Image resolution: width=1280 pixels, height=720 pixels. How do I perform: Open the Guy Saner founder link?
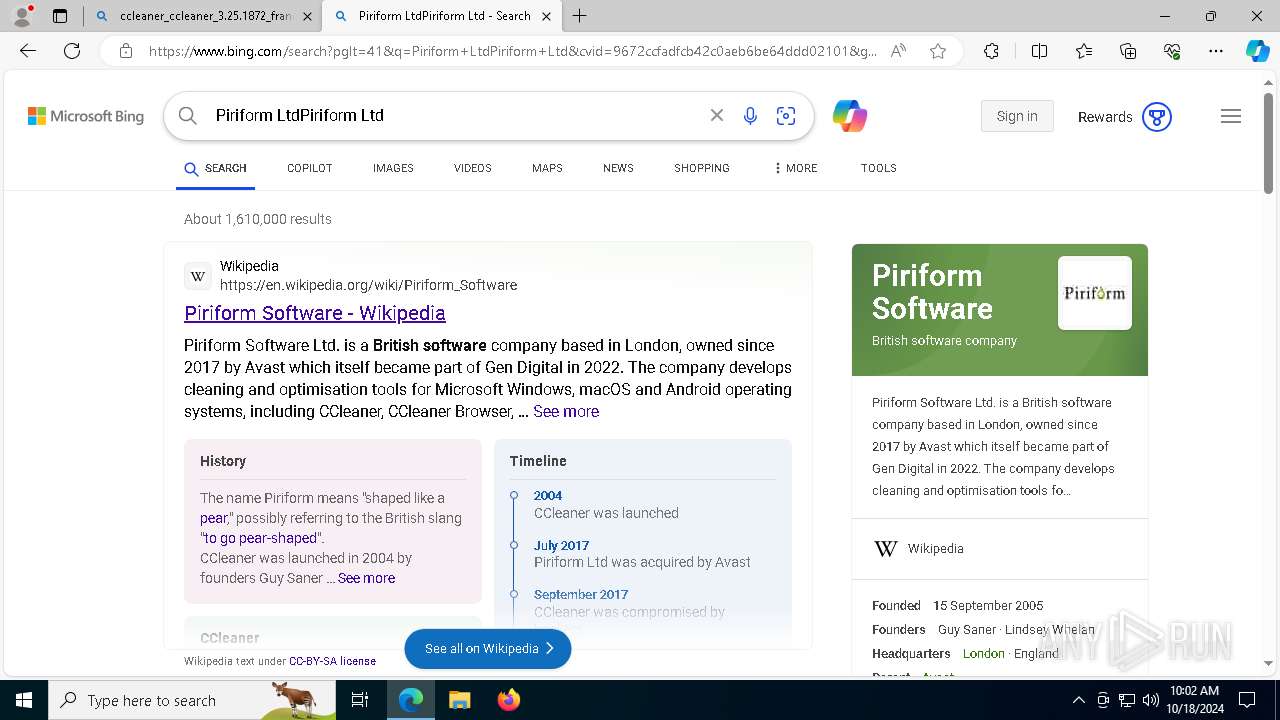tap(967, 629)
